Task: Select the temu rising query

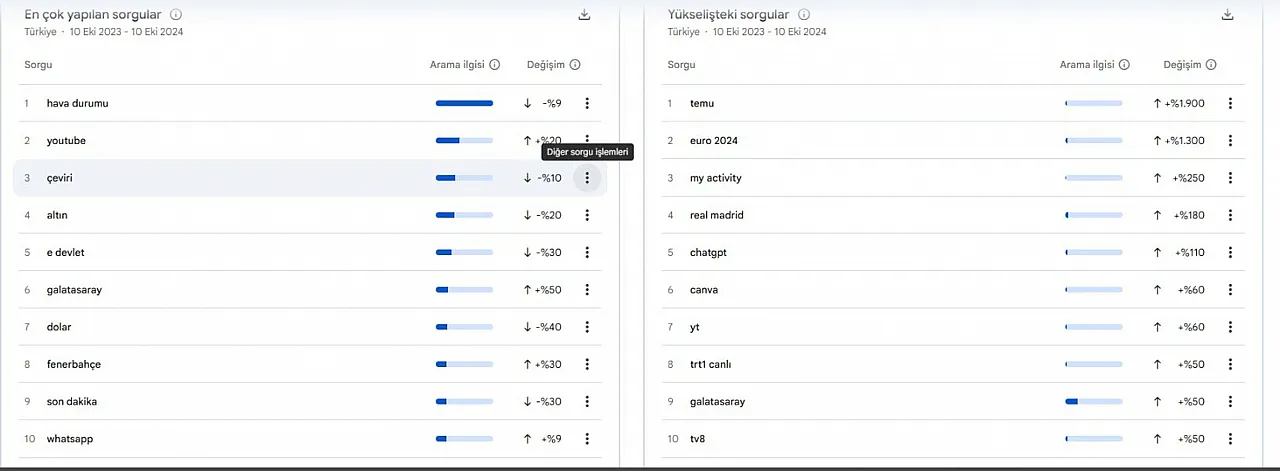Action: [x=702, y=103]
